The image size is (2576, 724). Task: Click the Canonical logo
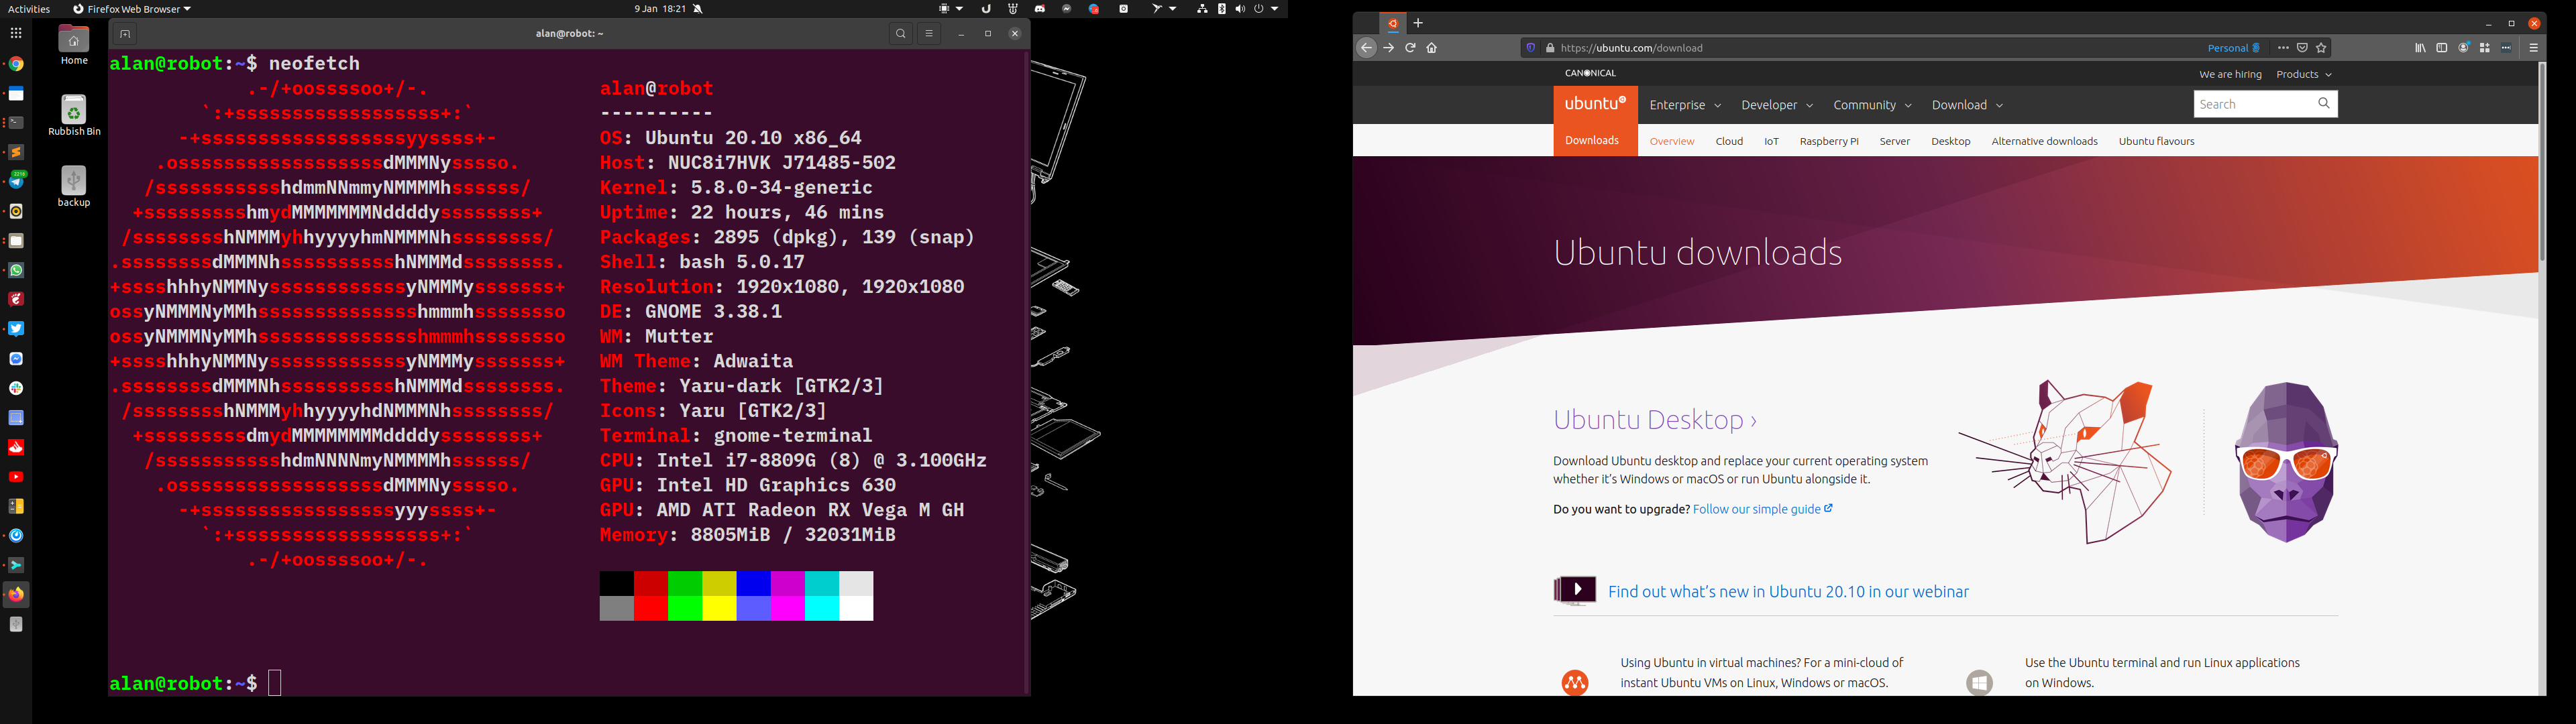pos(1590,73)
